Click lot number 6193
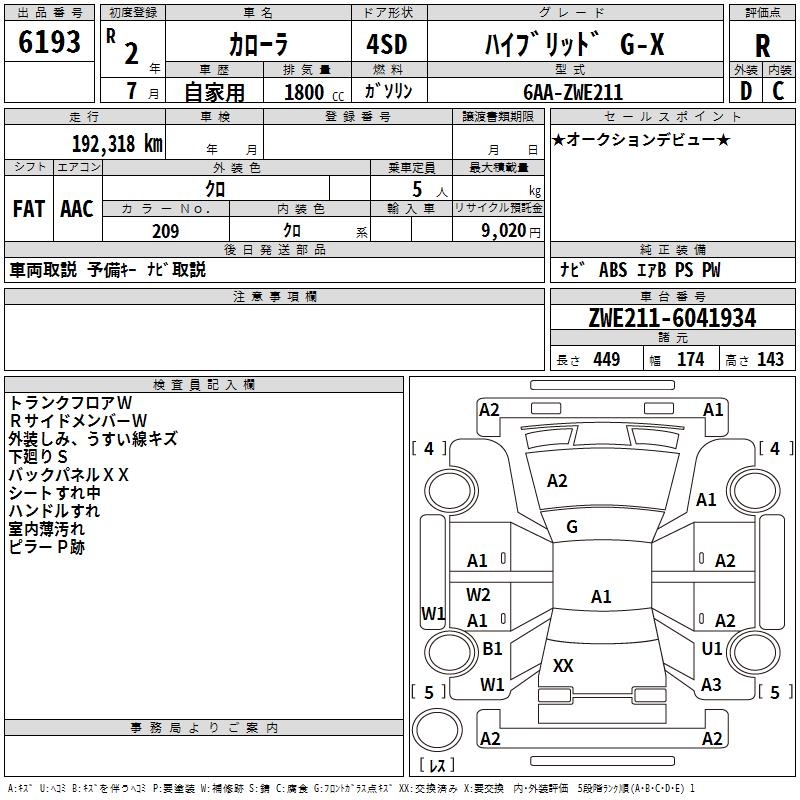 click(49, 42)
